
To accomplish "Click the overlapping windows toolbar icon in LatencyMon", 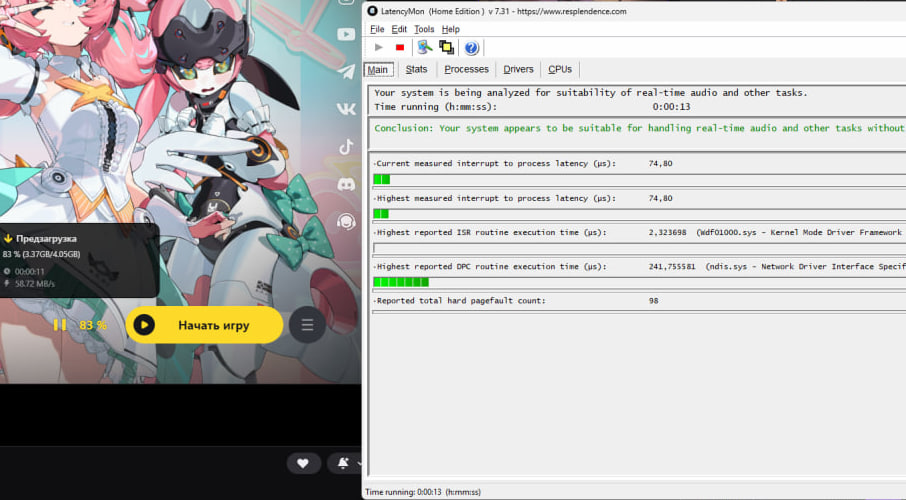I will pos(447,47).
